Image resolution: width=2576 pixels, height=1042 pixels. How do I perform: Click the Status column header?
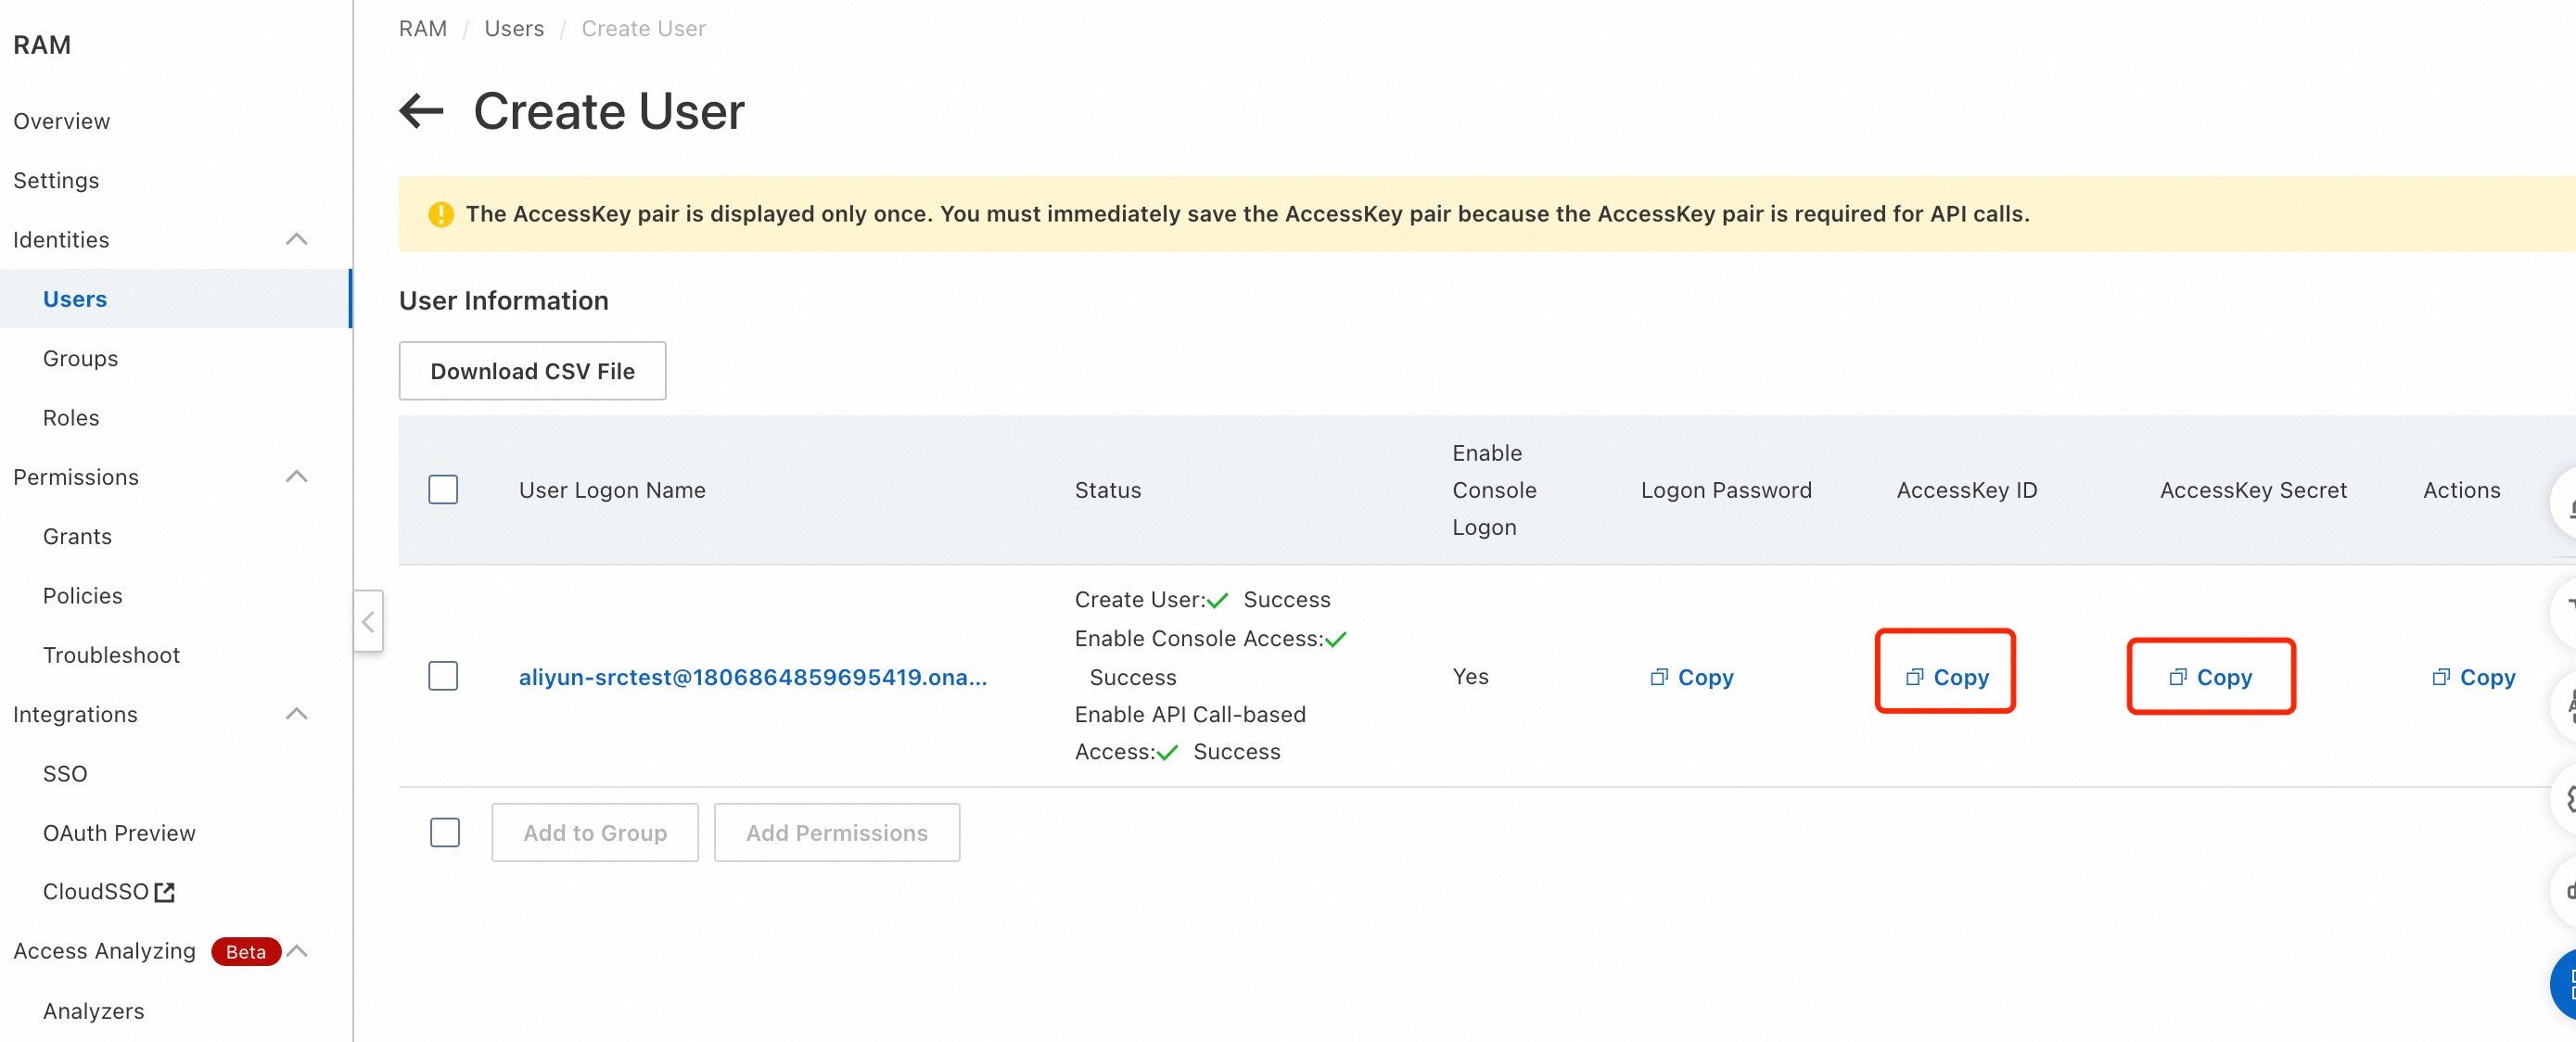pyautogui.click(x=1108, y=490)
